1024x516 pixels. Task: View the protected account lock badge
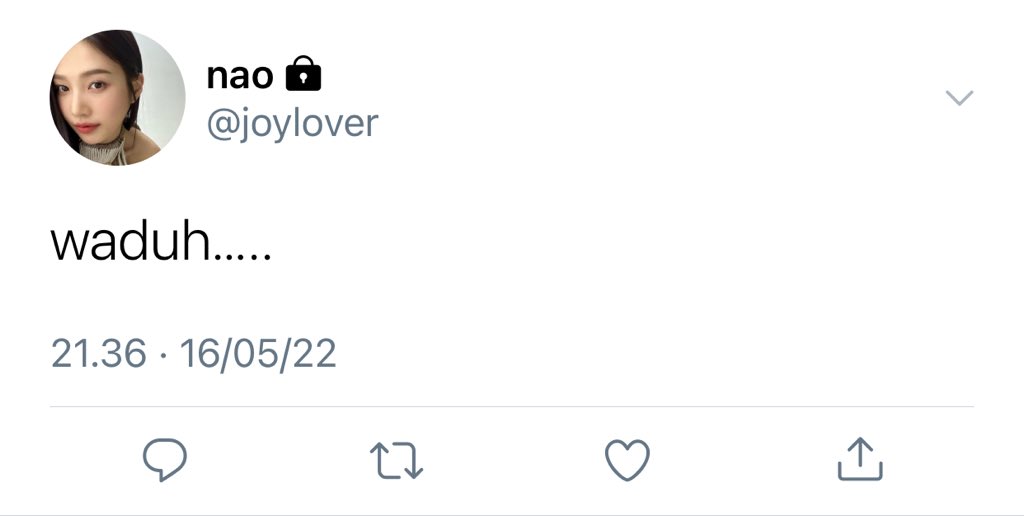(x=304, y=73)
